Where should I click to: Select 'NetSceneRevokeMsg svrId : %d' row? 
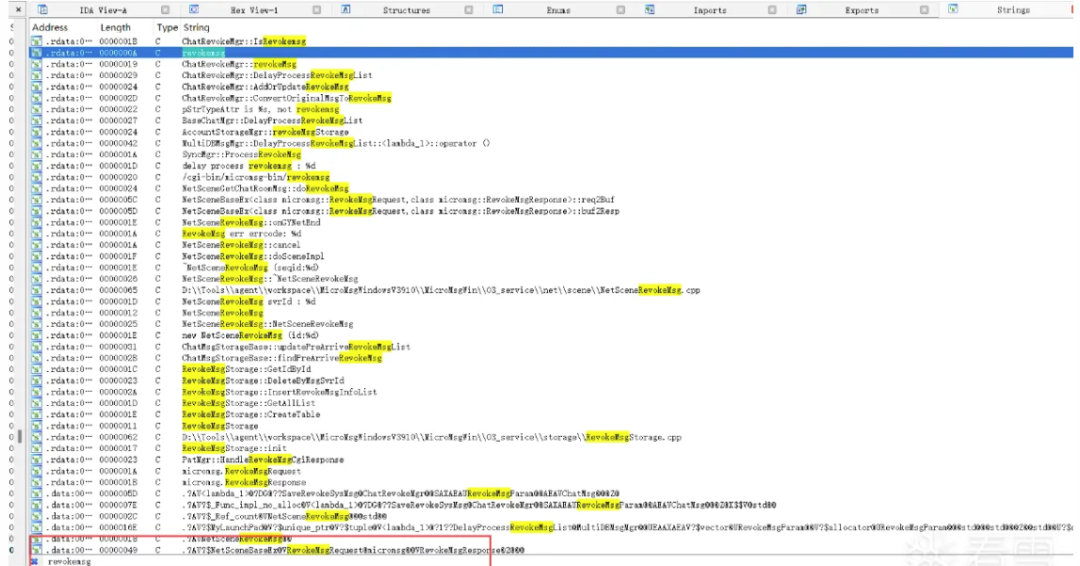tap(551, 301)
